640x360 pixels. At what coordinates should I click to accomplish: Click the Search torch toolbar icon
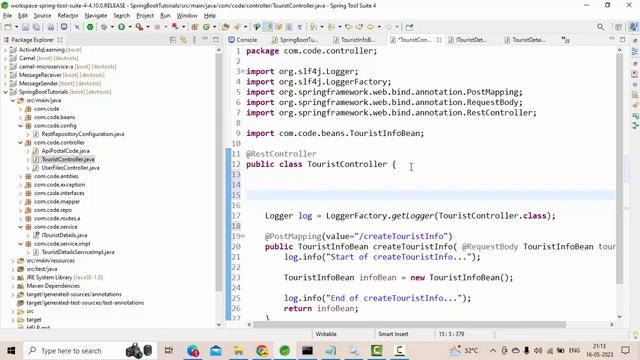point(237,27)
